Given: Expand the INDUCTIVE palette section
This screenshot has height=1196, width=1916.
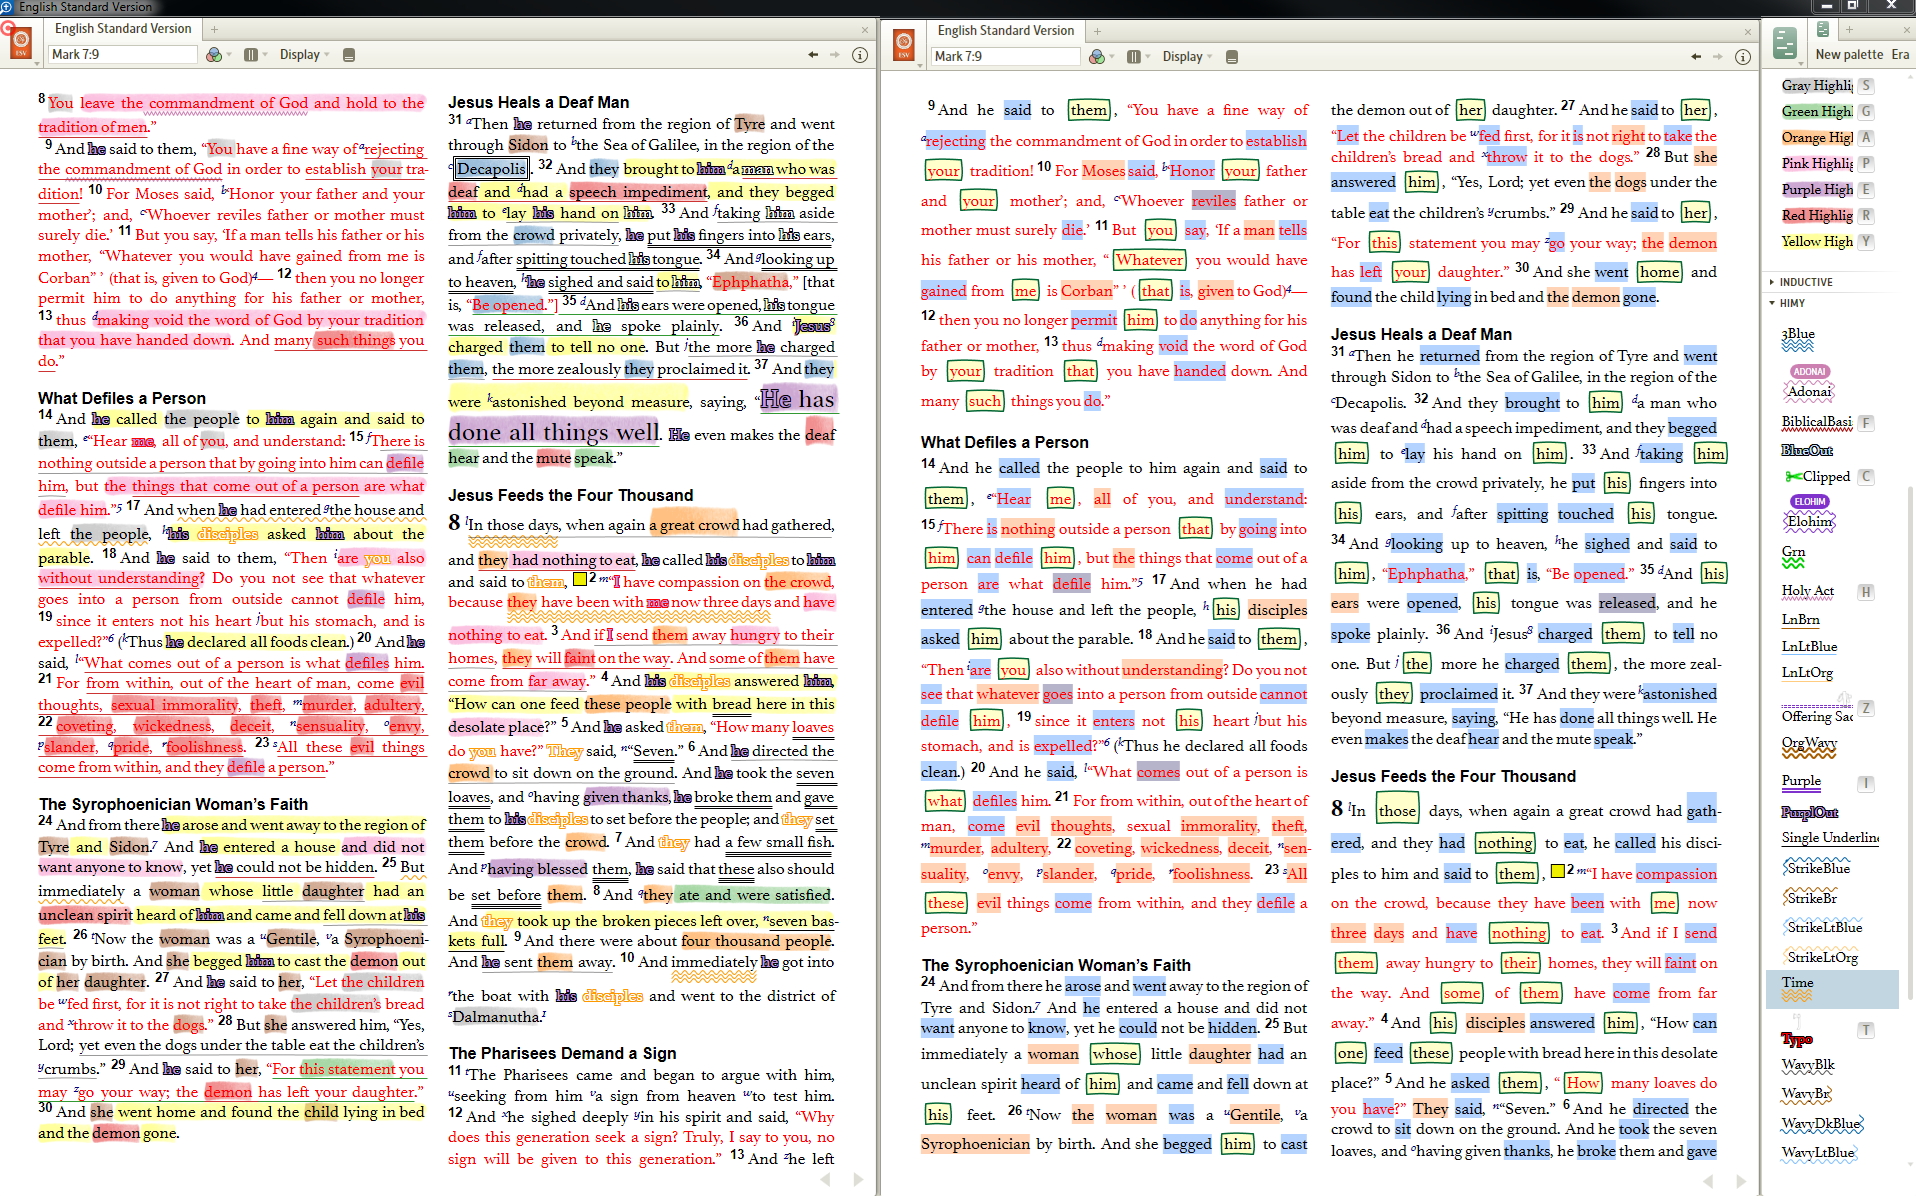Looking at the screenshot, I should click(1806, 282).
